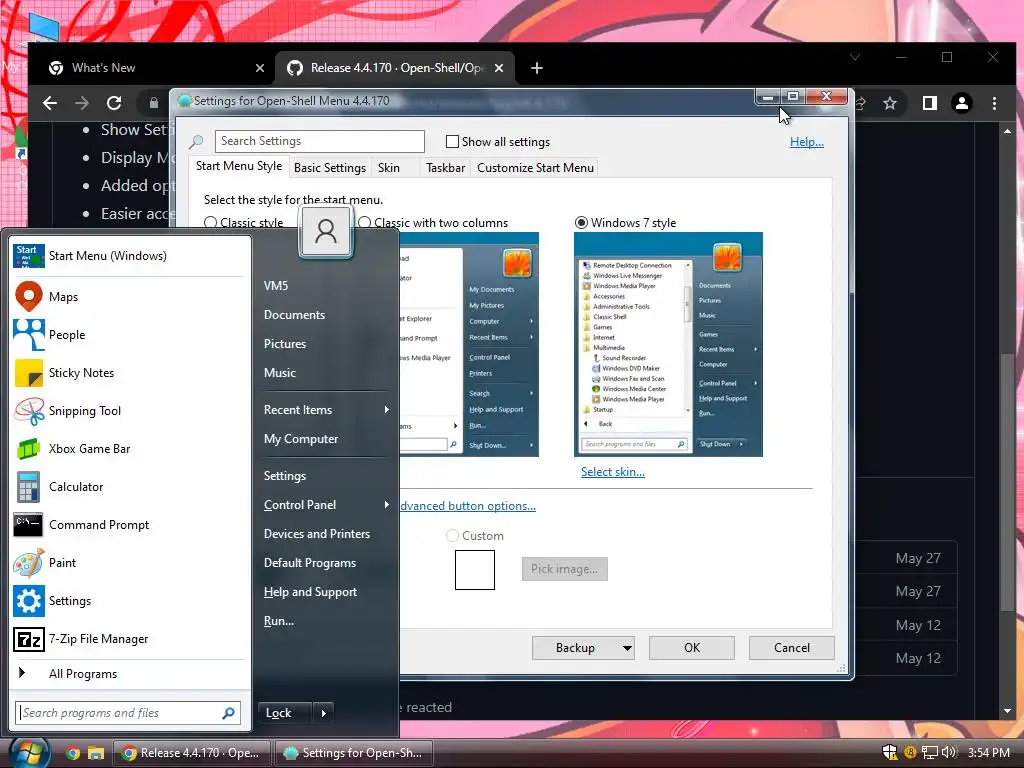
Task: Click Search Settings field
Action: 319,141
